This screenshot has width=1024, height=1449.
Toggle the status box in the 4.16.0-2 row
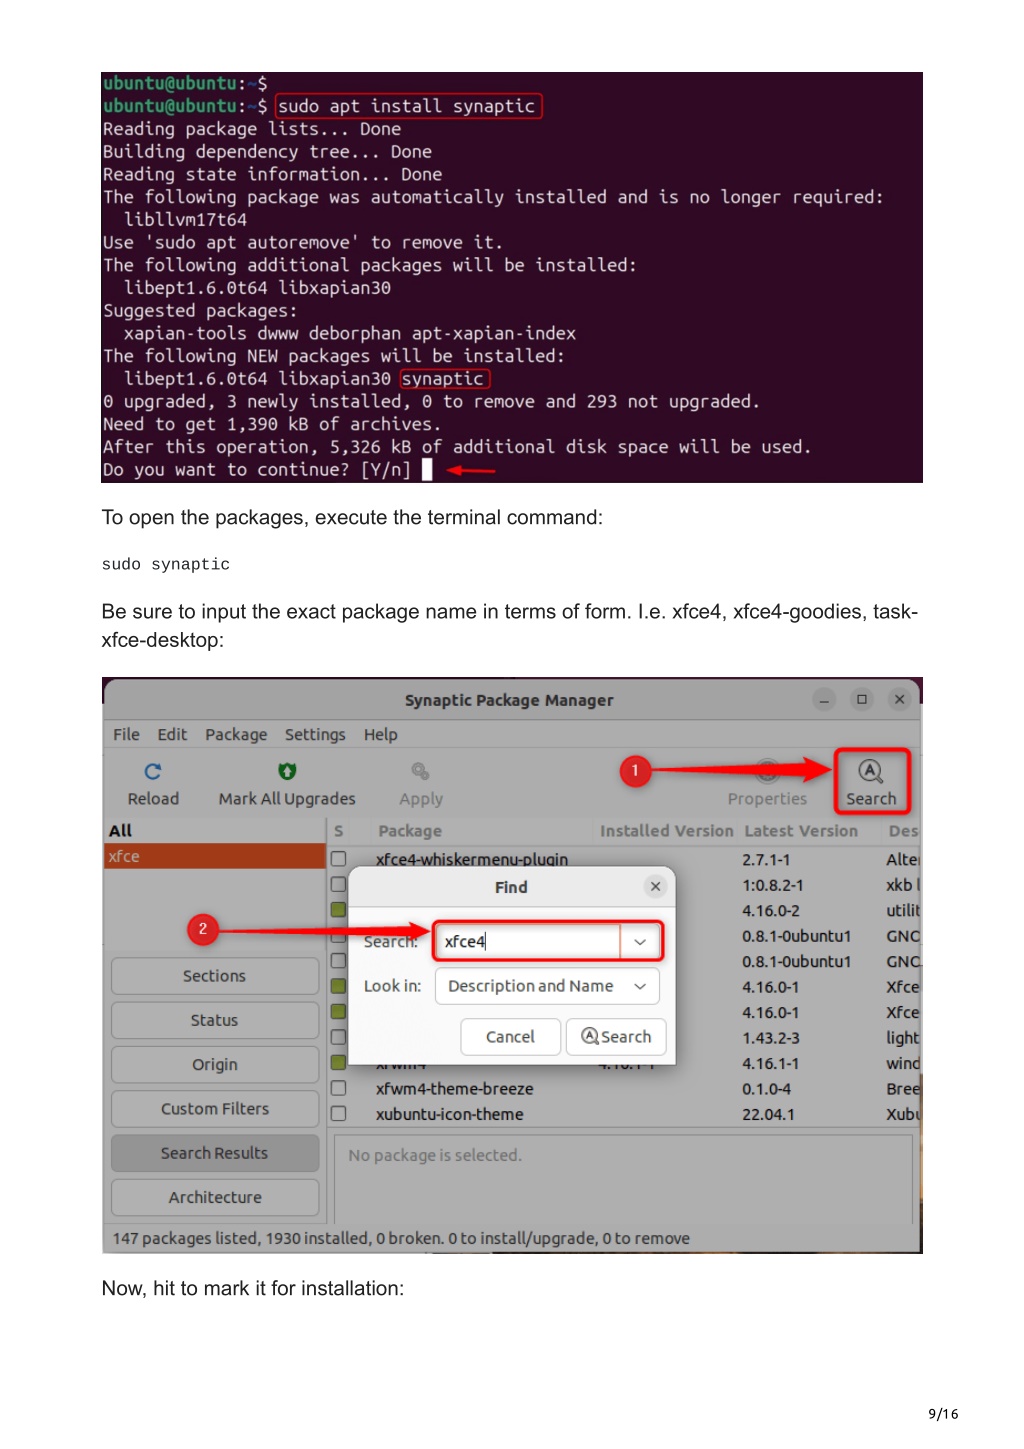339,910
